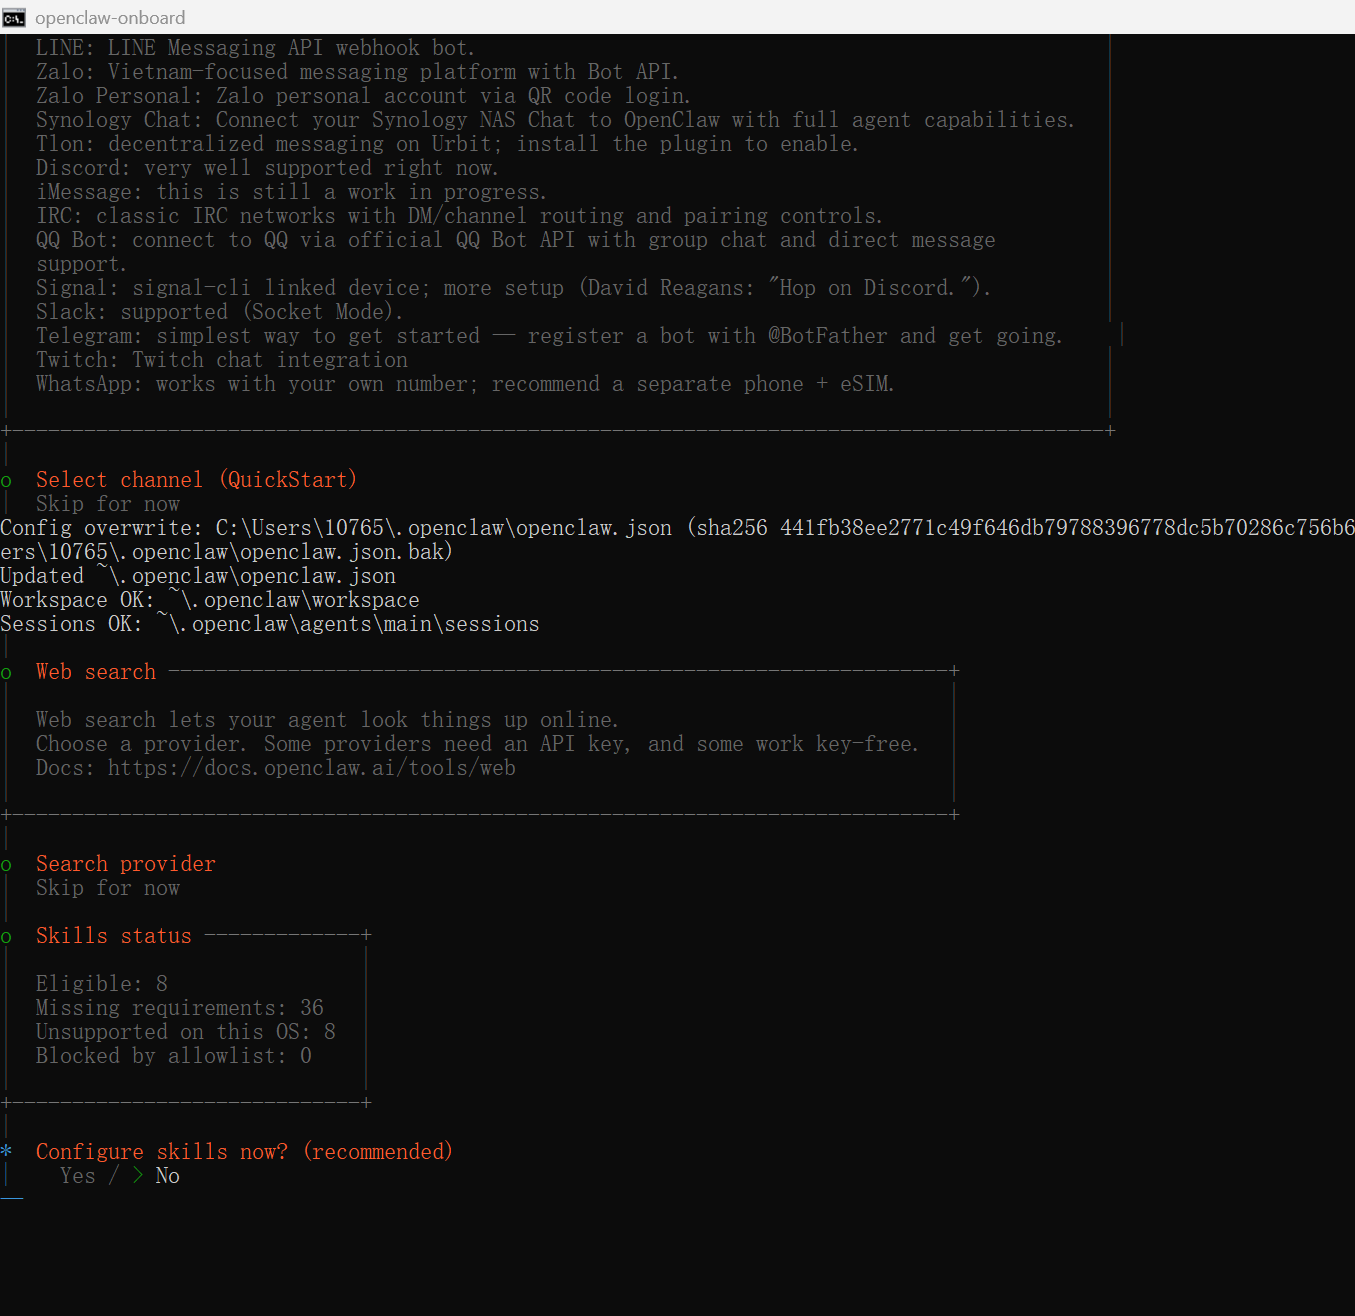The image size is (1355, 1316).
Task: Click 'Skip for now' under Select channel
Action: 108,504
